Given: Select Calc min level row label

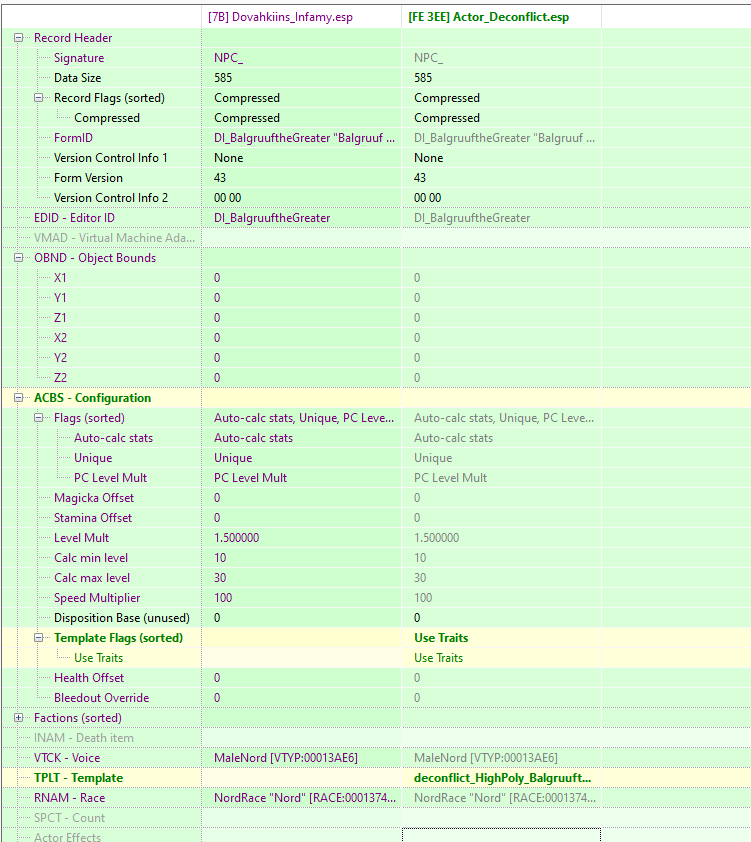Looking at the screenshot, I should click(x=91, y=558).
